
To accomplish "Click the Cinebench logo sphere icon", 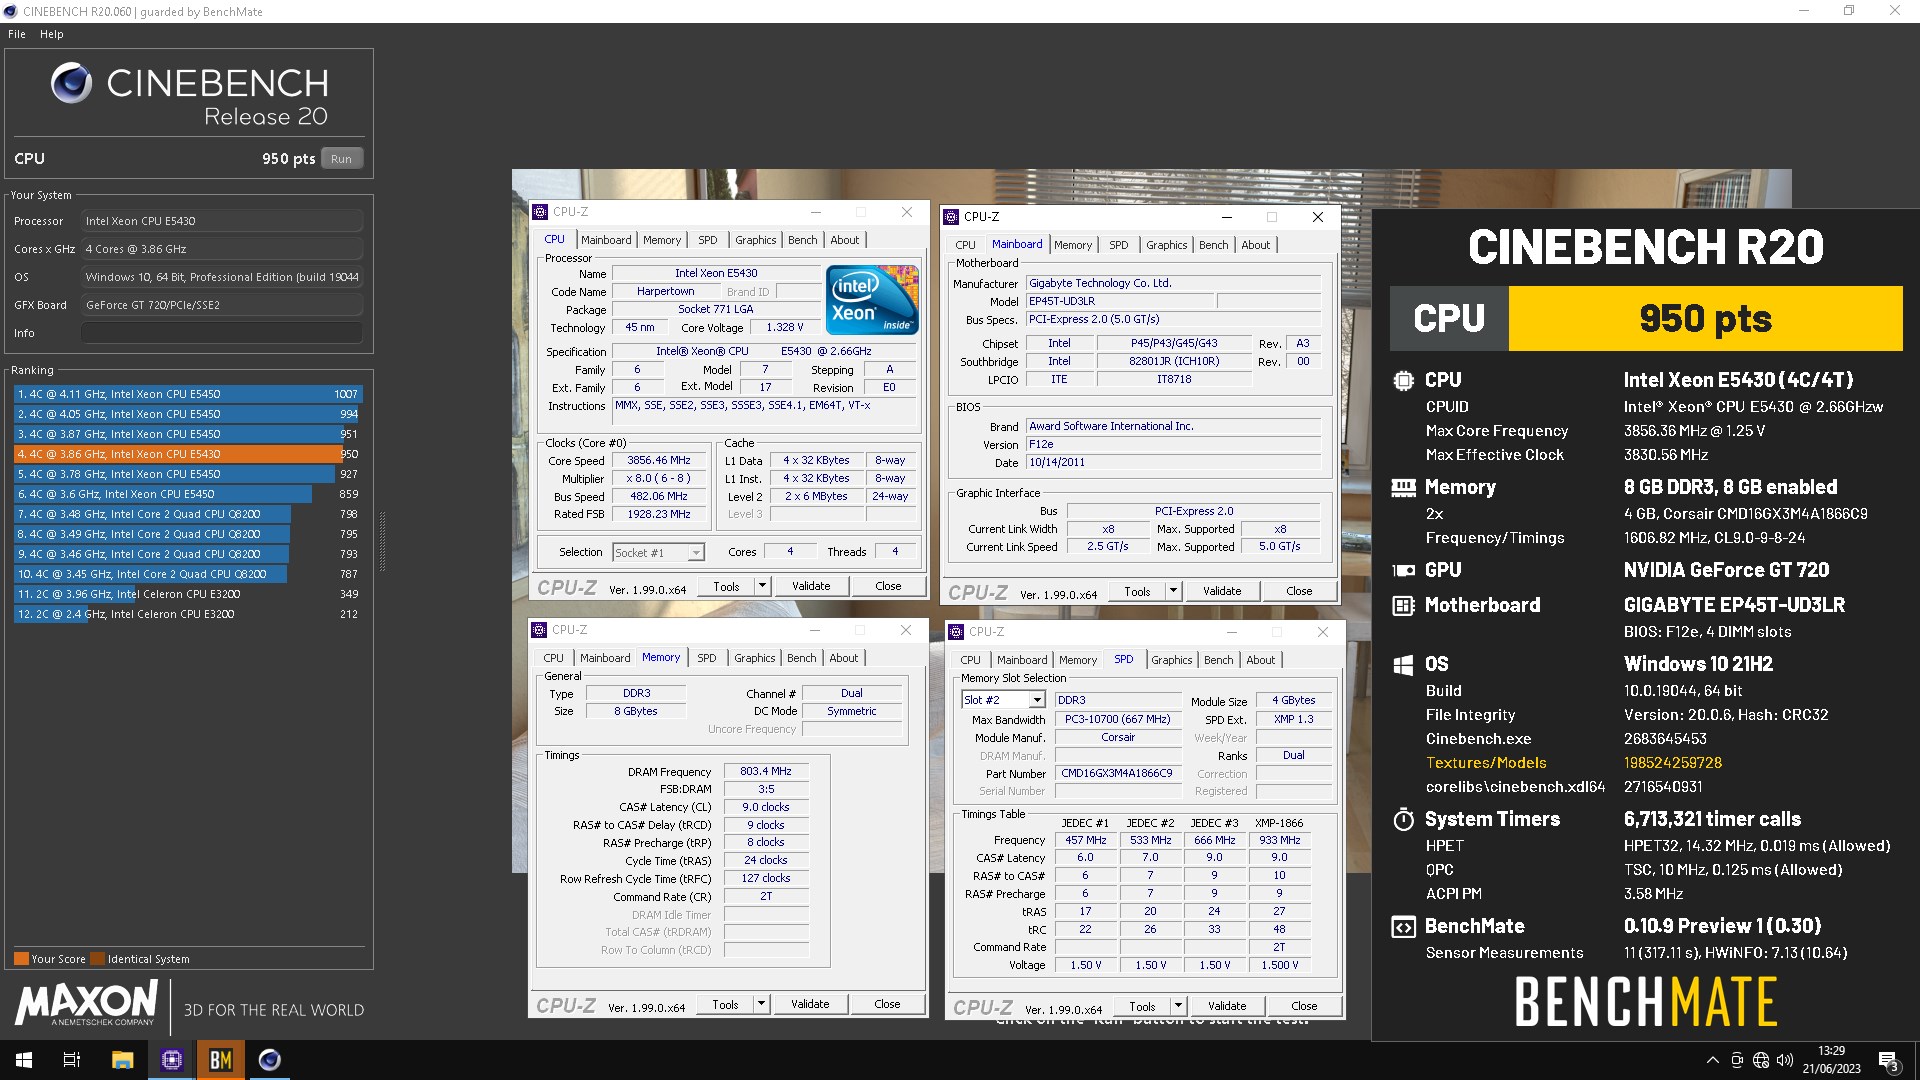I will 71,83.
